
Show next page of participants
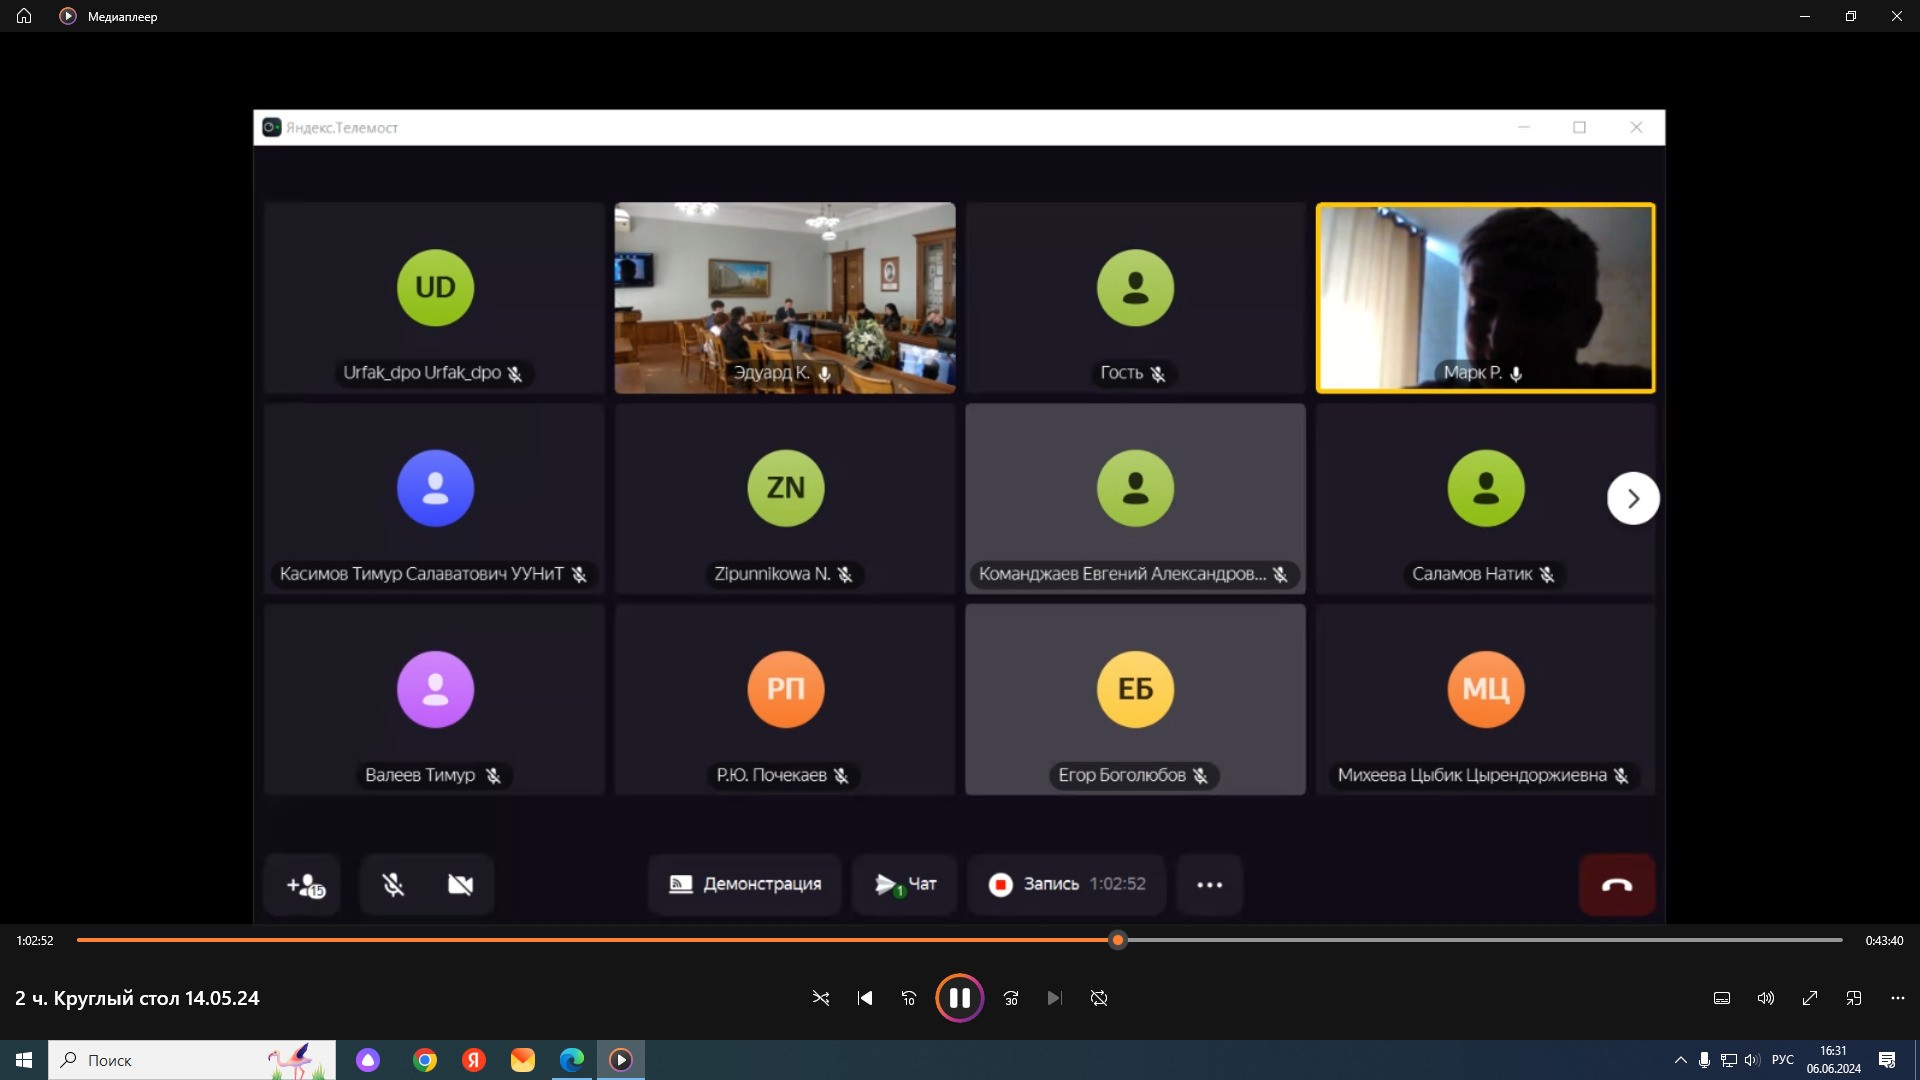point(1633,498)
